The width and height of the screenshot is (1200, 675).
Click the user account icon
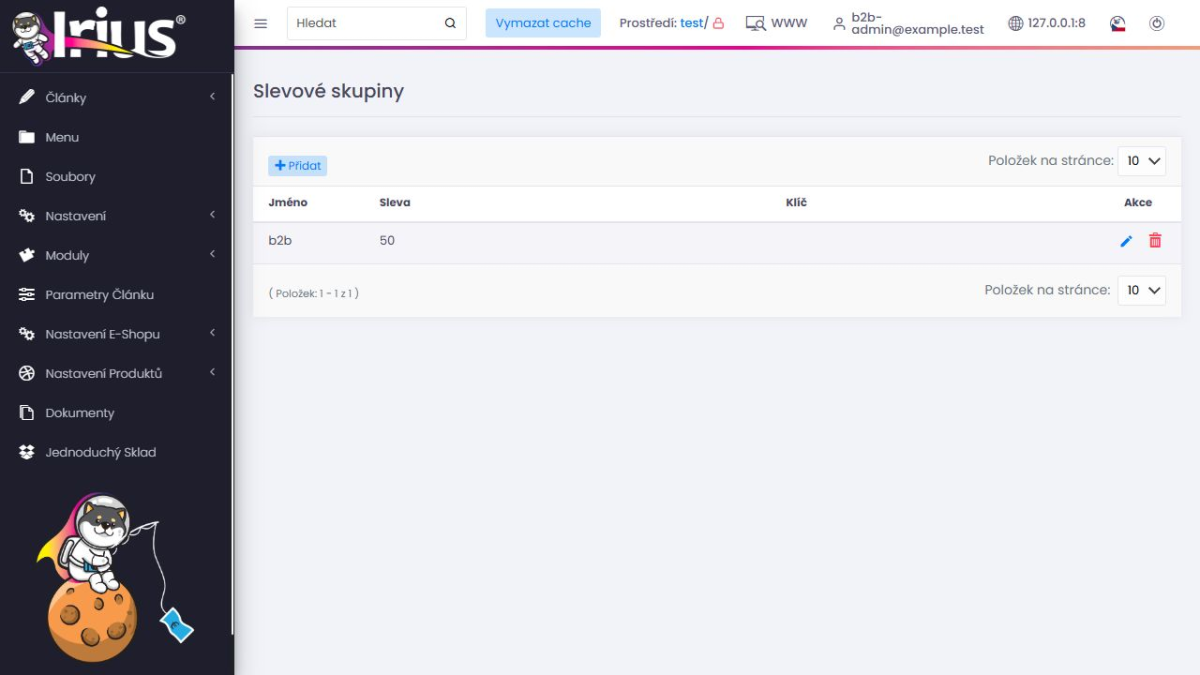point(839,23)
